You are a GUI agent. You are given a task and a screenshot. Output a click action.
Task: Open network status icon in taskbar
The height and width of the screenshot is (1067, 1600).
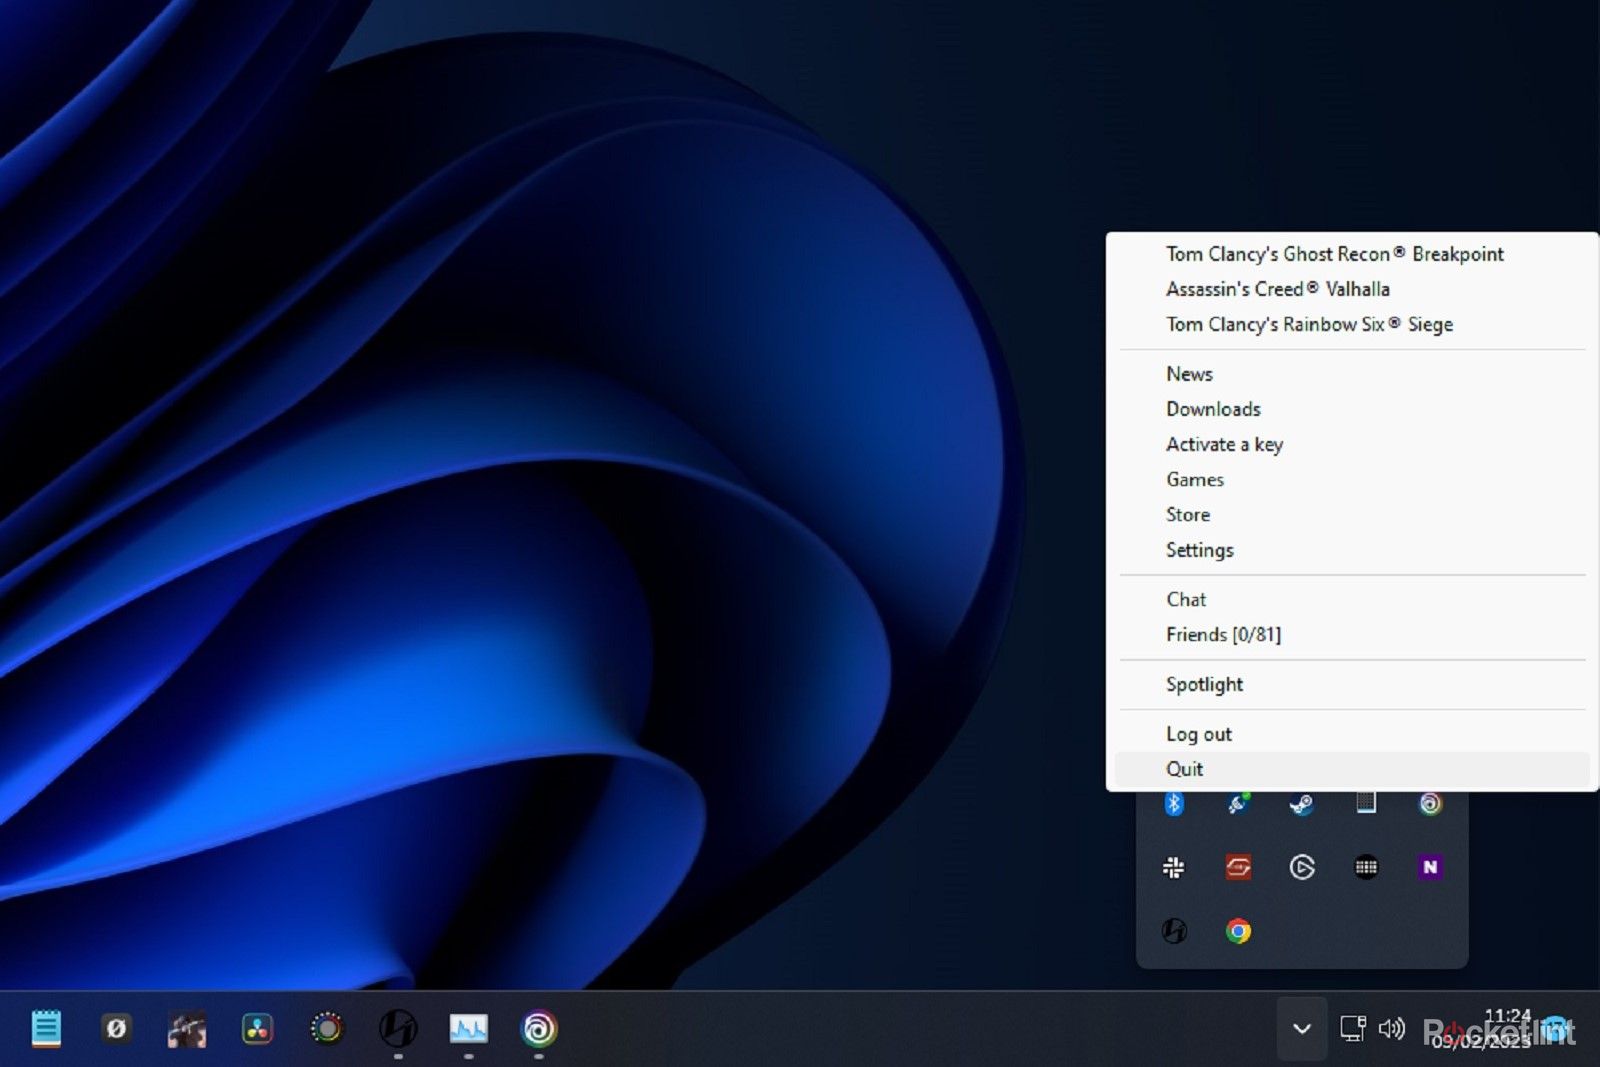click(x=1353, y=1028)
